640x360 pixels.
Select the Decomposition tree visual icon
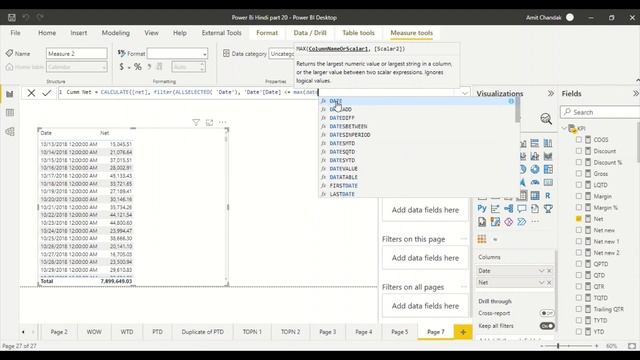(509, 209)
